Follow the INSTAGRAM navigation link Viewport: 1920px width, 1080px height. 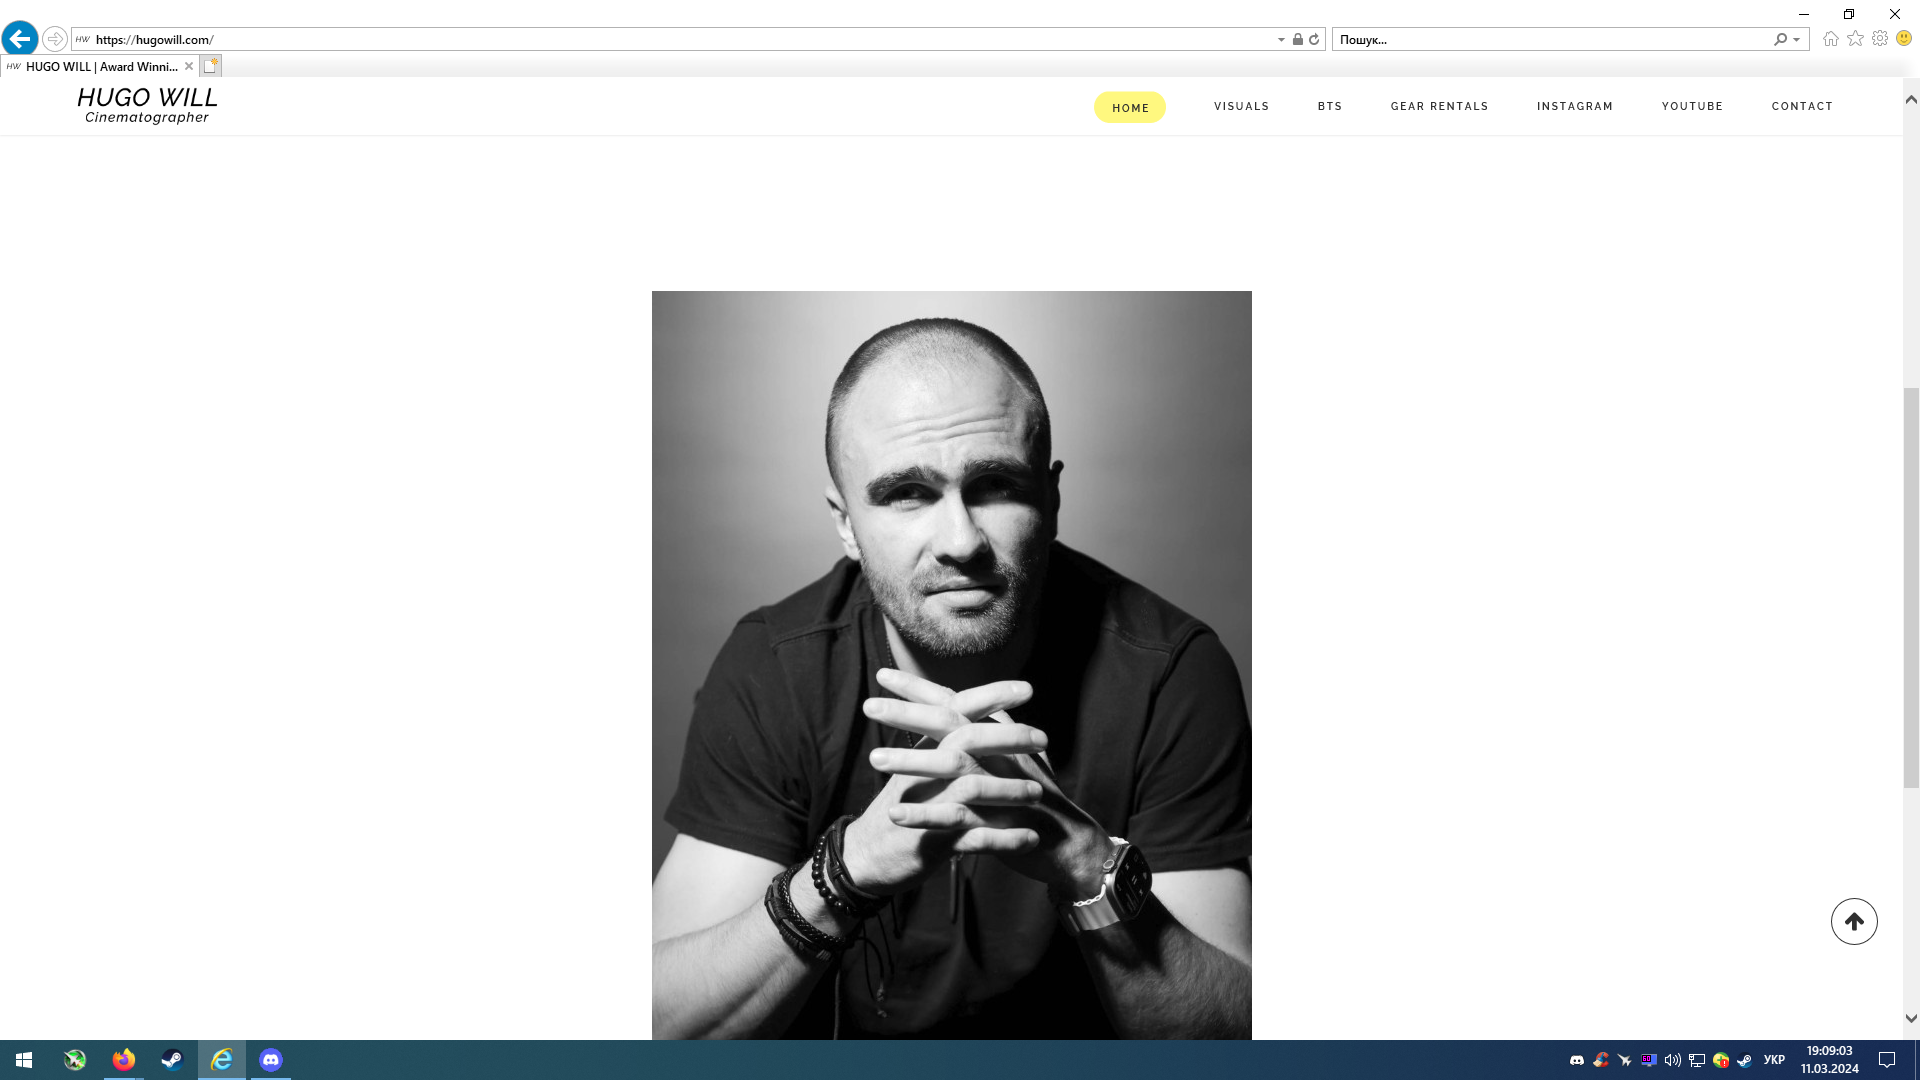click(x=1575, y=106)
